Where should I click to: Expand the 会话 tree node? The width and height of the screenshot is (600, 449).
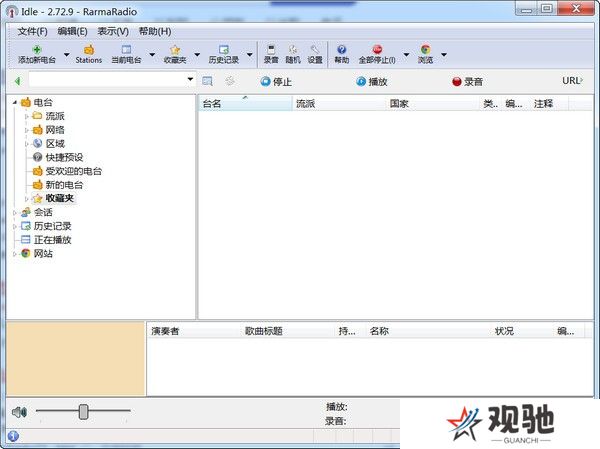(x=15, y=212)
